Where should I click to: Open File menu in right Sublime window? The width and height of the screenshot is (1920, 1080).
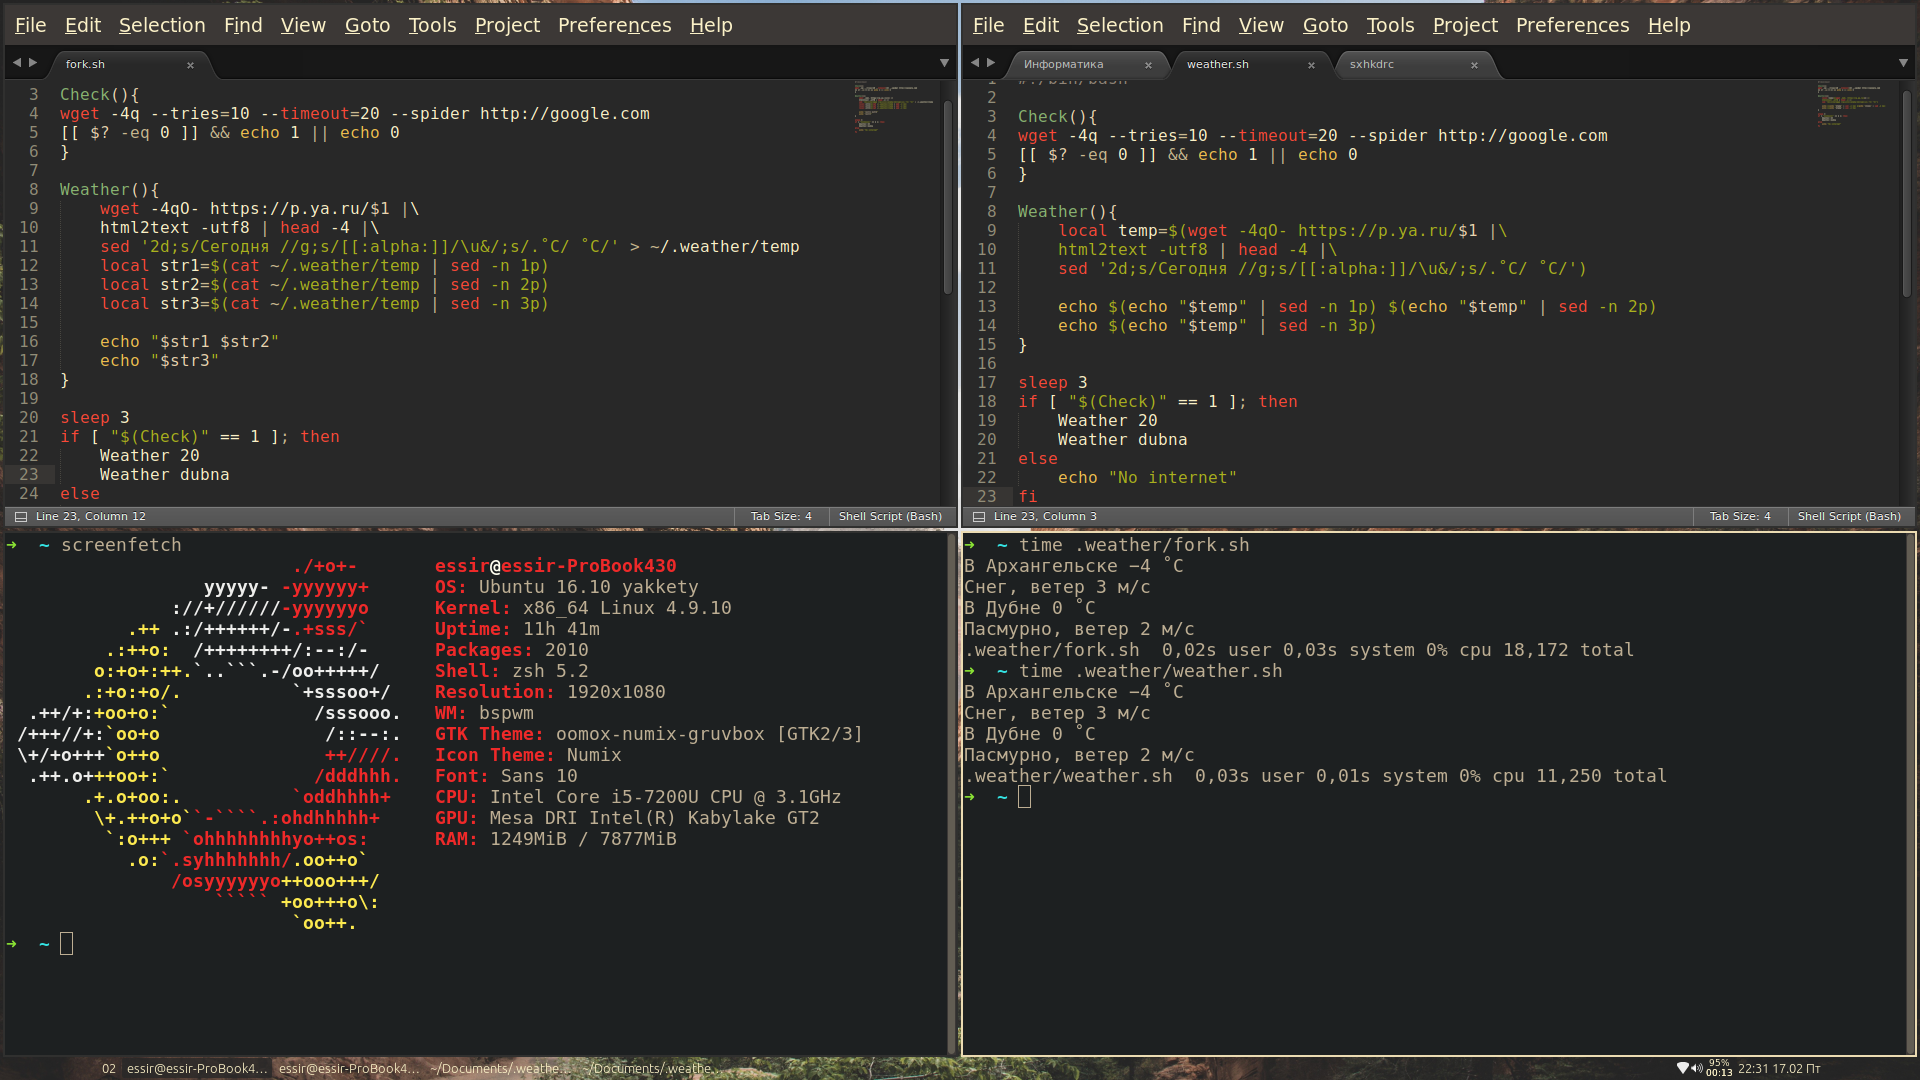tap(988, 25)
